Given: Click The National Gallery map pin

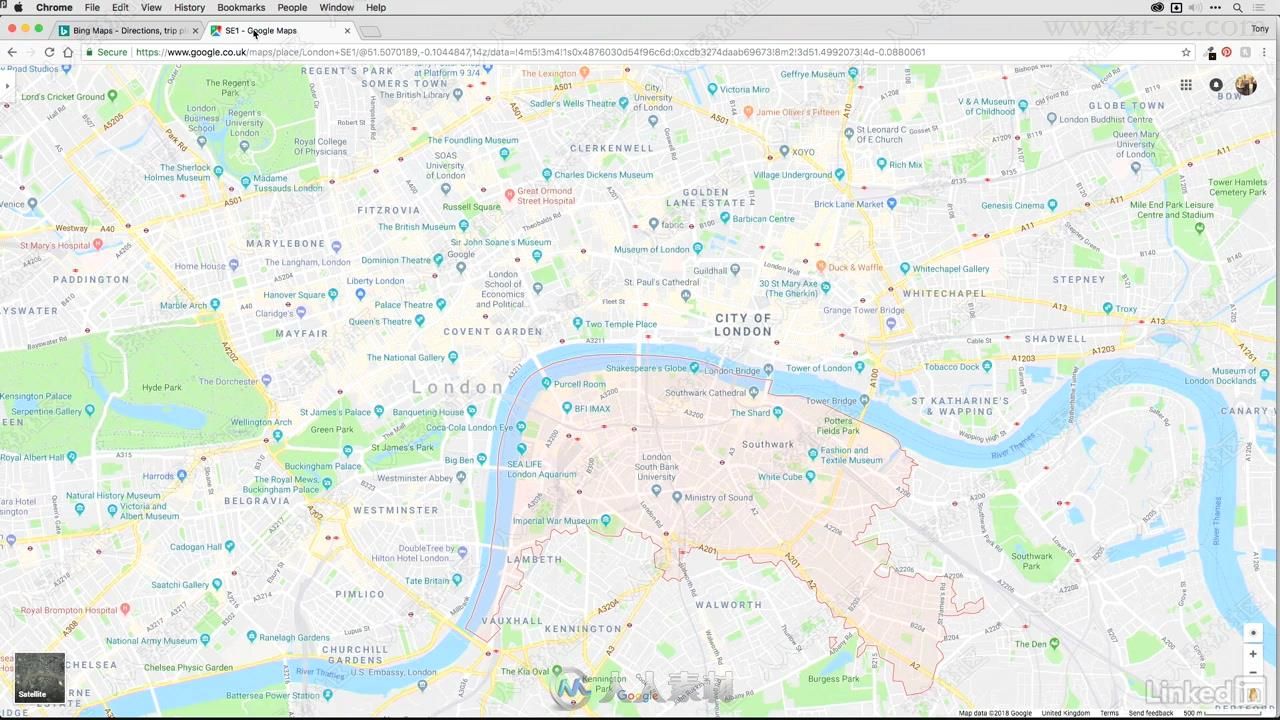Looking at the screenshot, I should pos(454,357).
